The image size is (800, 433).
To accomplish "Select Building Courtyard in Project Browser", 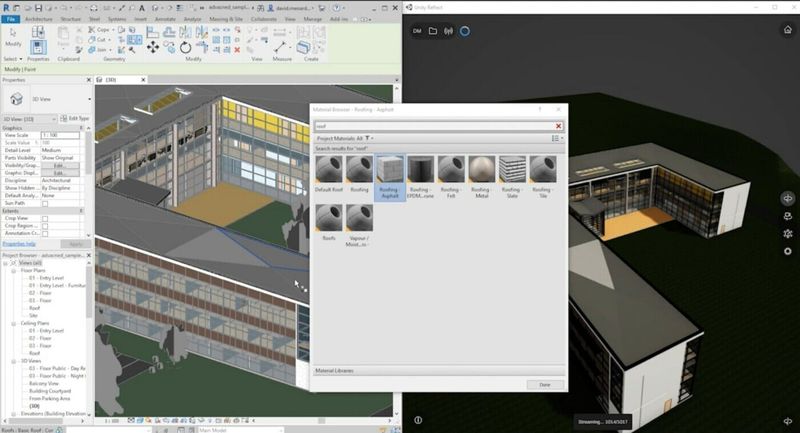I will (x=50, y=391).
